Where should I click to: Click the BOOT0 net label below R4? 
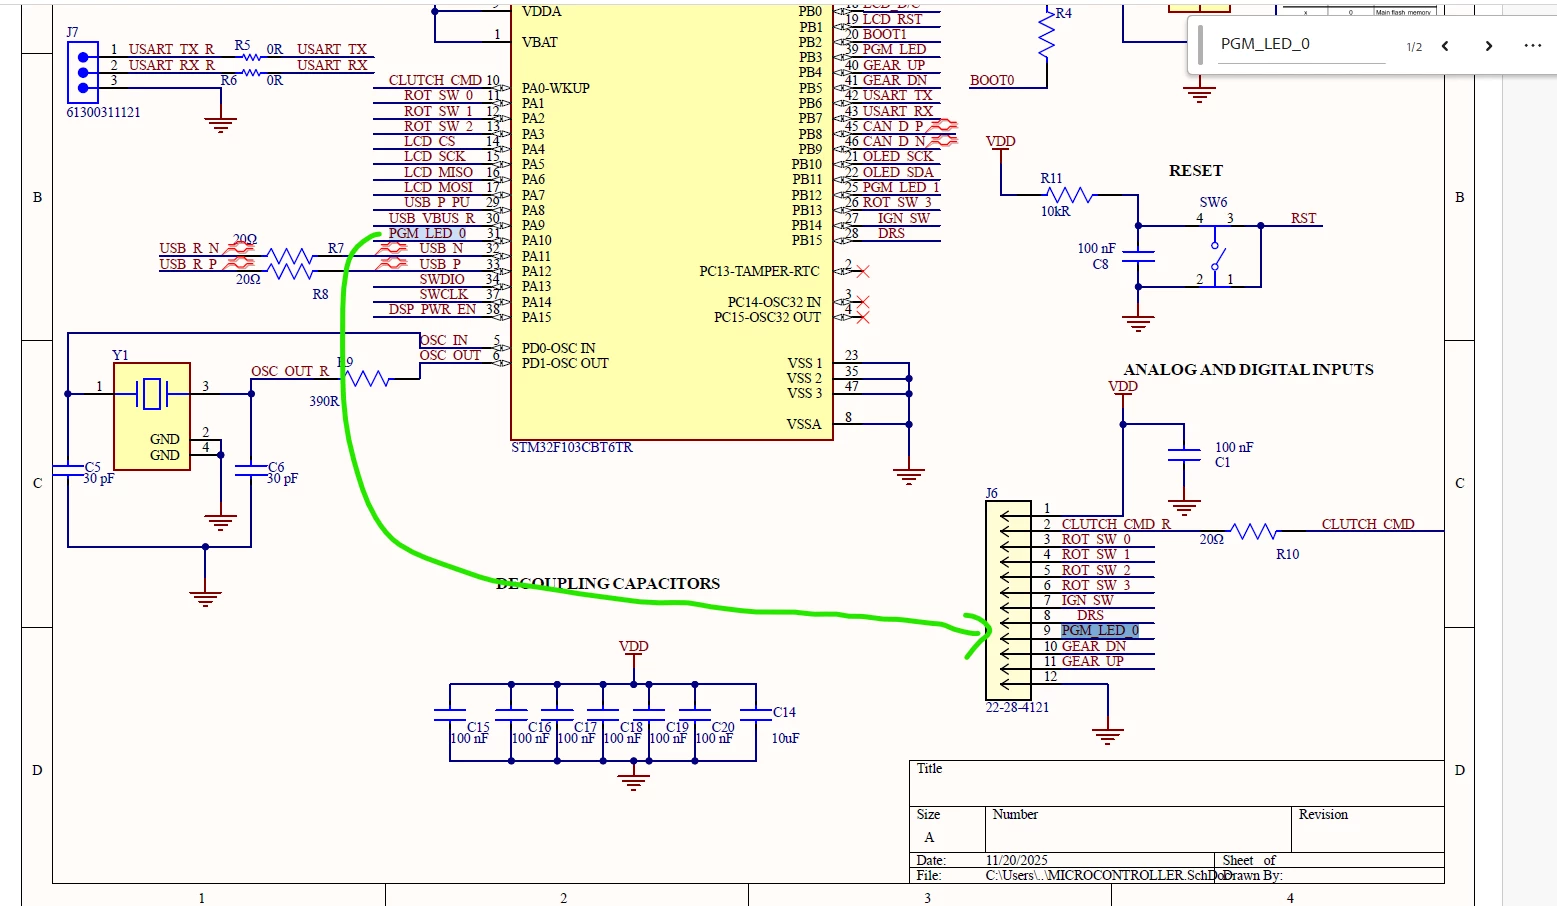(x=992, y=81)
